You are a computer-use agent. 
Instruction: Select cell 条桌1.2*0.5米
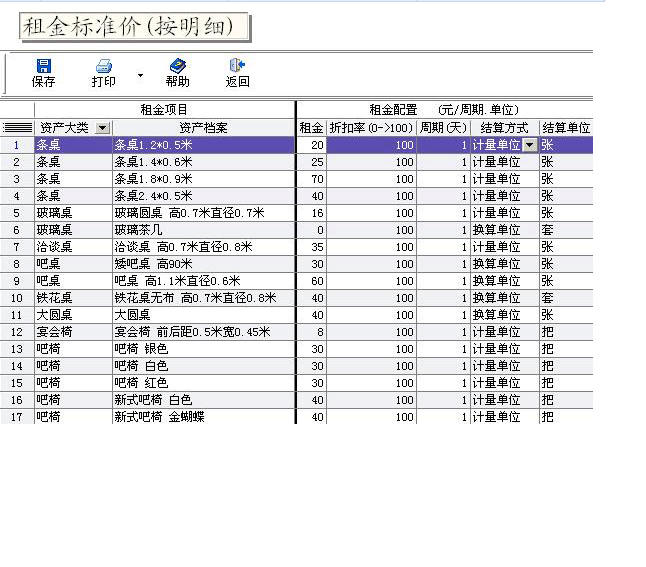(x=204, y=145)
